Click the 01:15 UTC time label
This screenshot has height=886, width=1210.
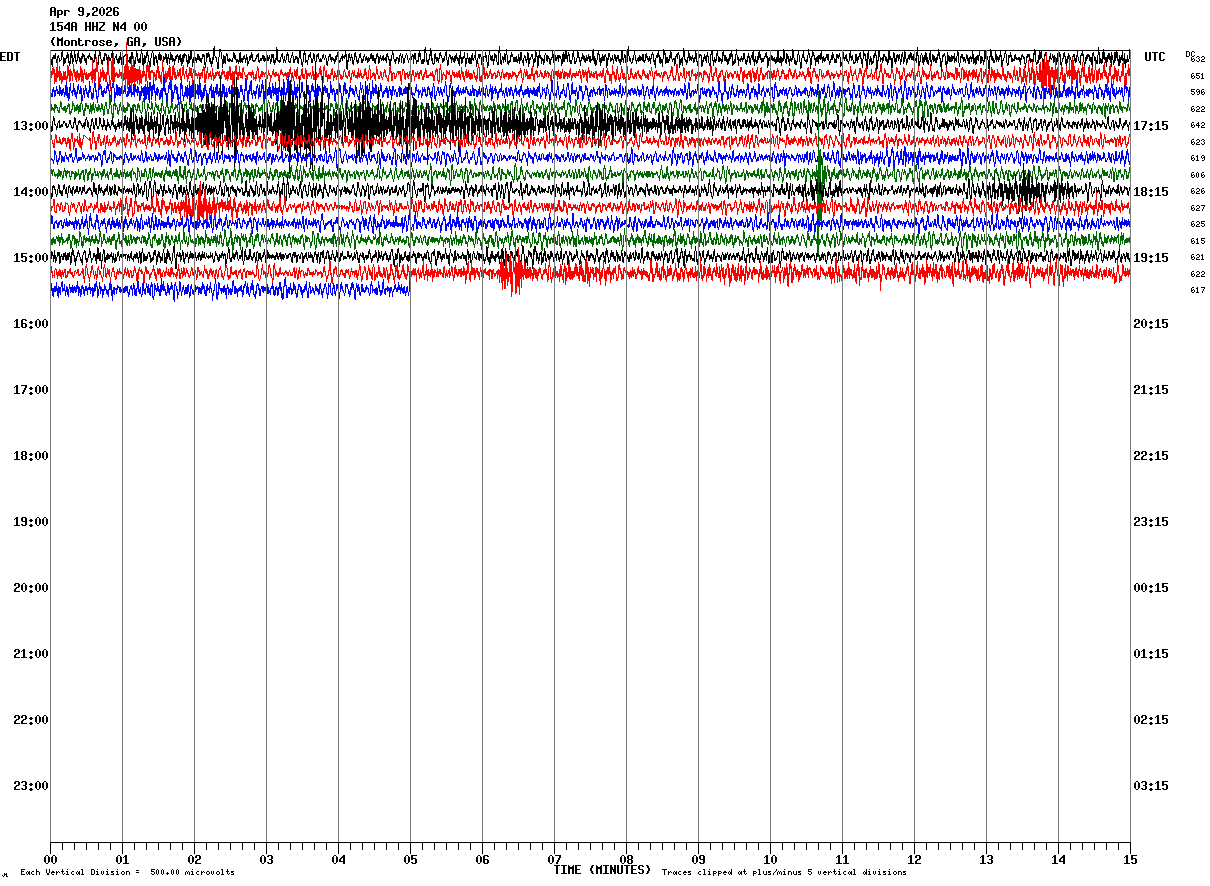tap(1151, 654)
